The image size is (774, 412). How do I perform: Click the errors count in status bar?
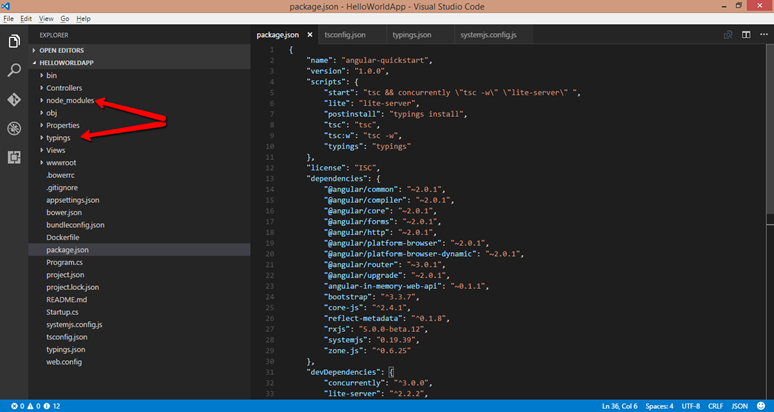tap(18, 406)
